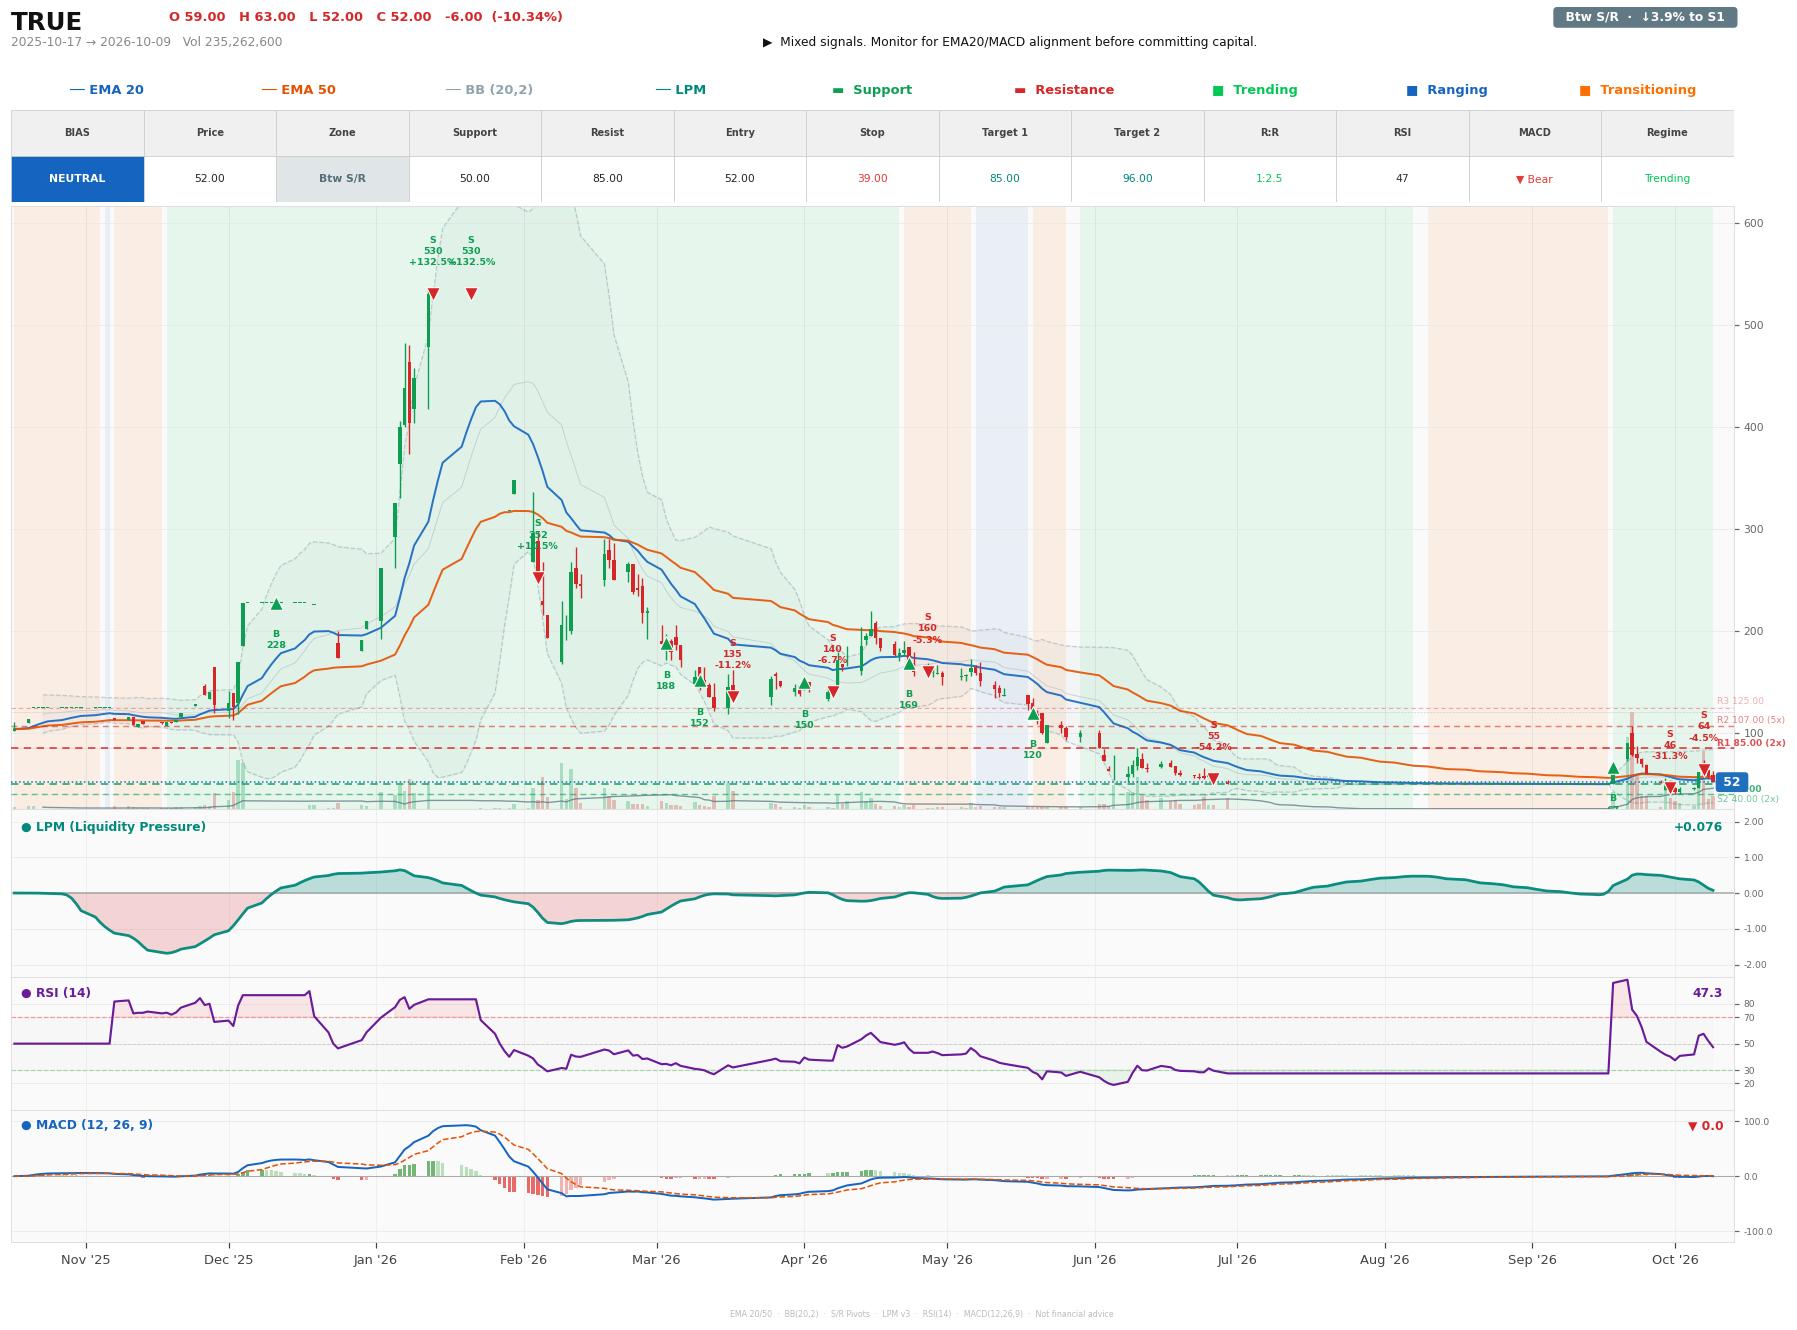Click the buy marker labeled B 169

click(909, 664)
